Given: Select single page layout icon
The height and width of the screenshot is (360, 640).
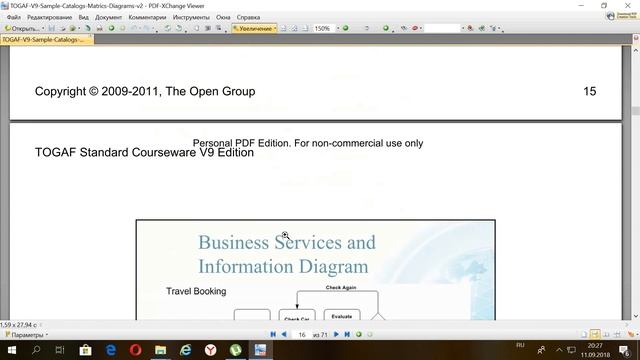Looking at the screenshot, I should (x=584, y=335).
